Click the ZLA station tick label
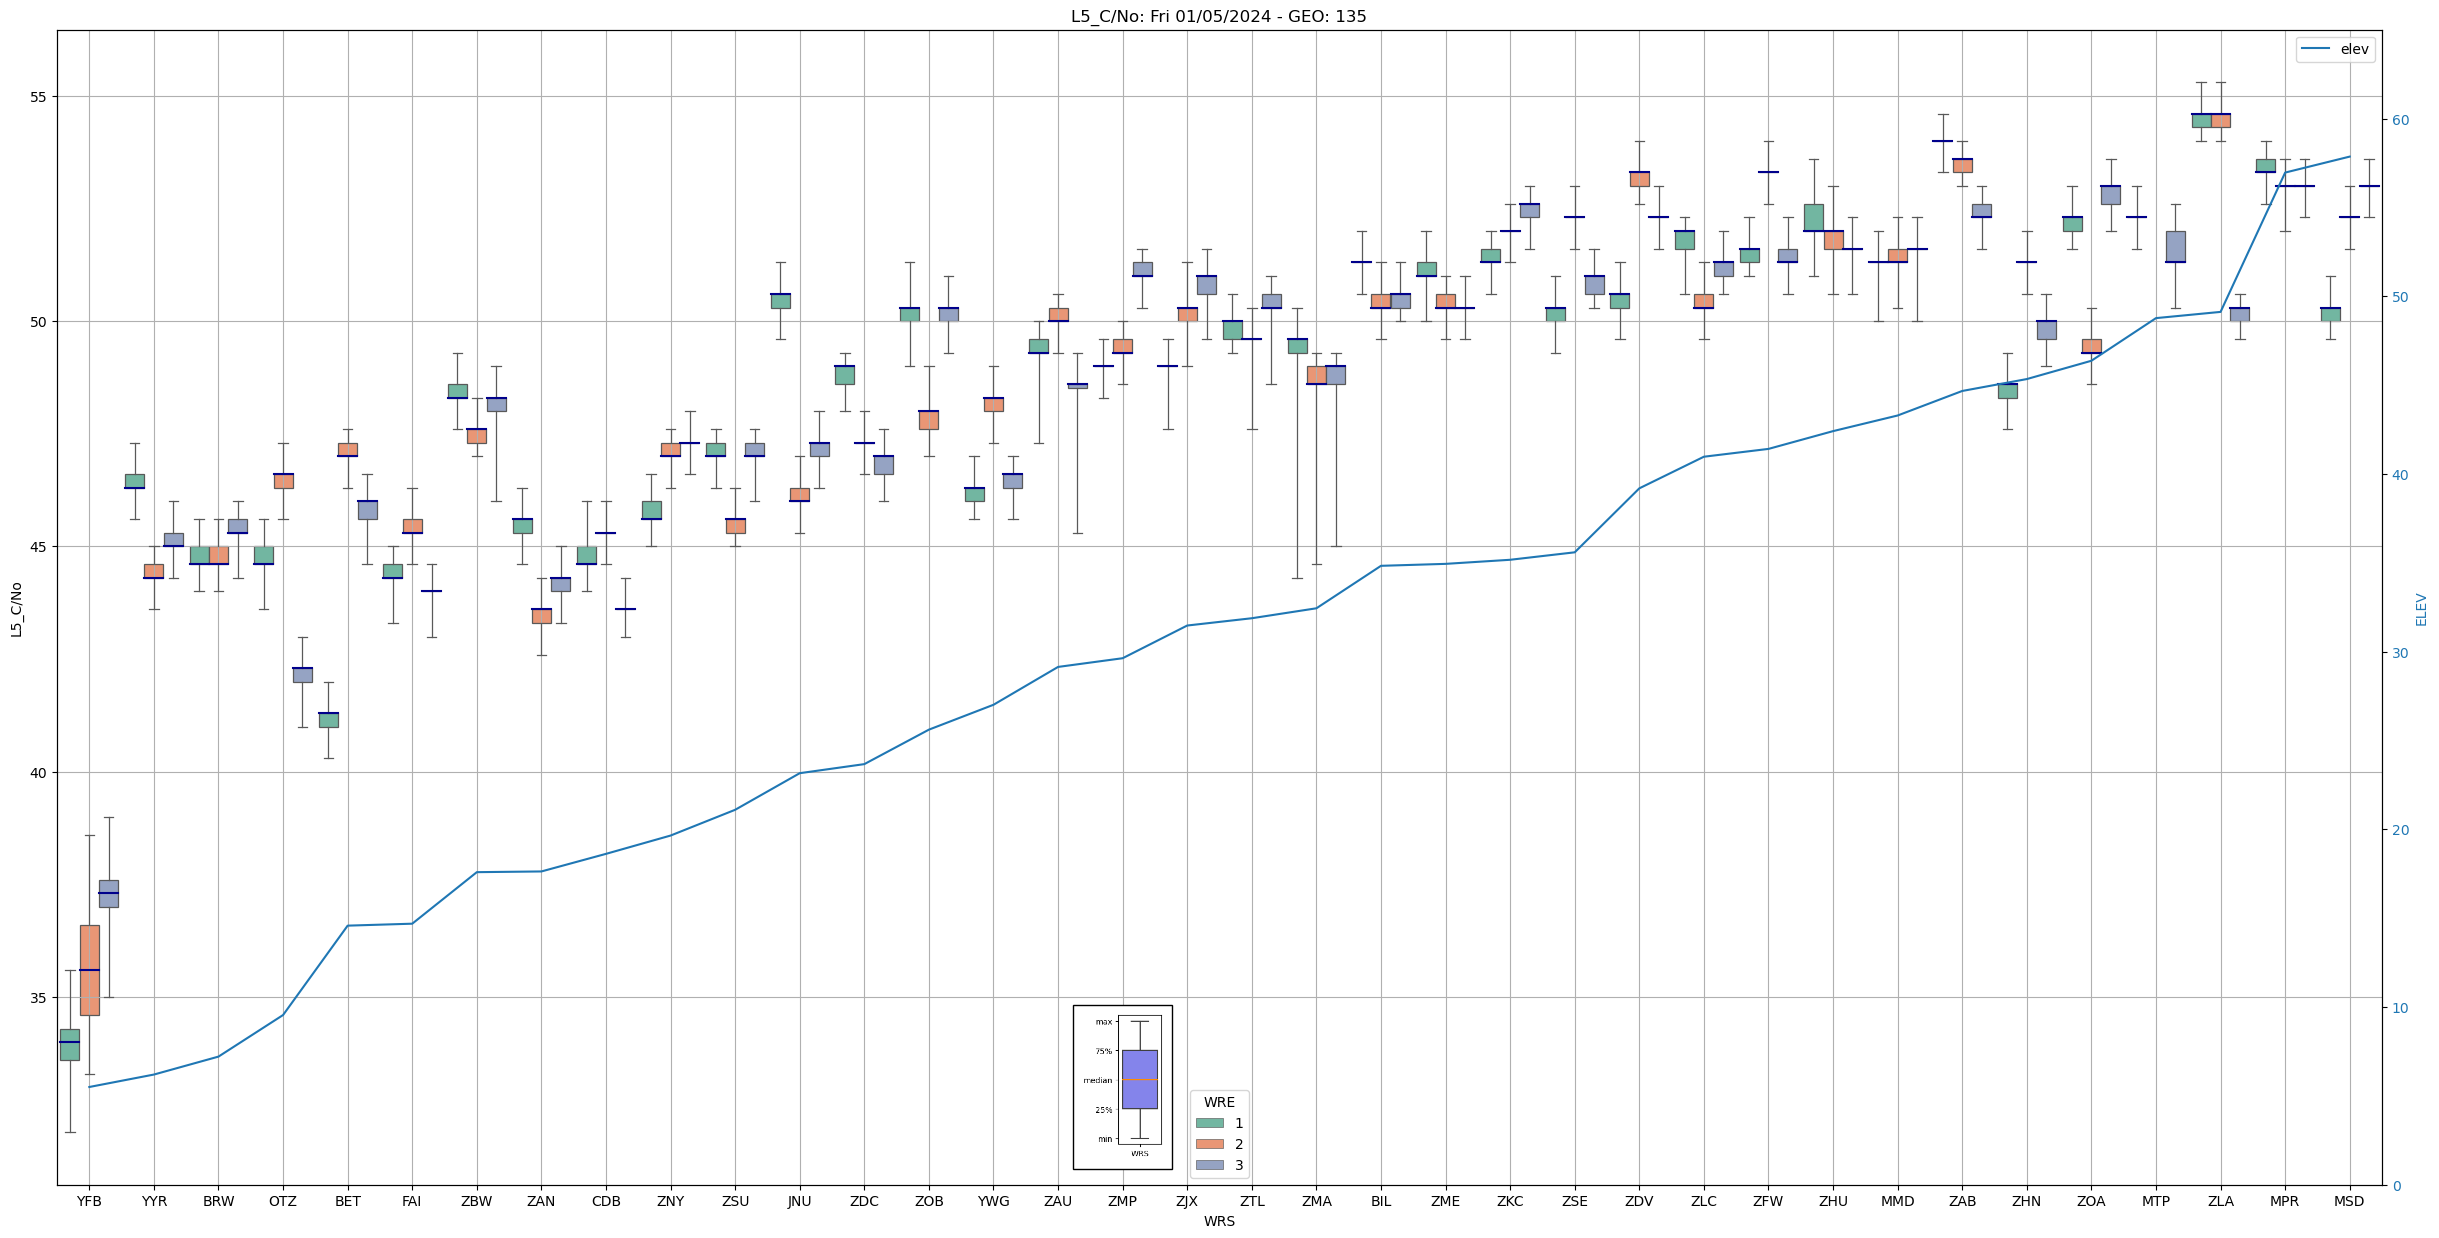 click(2220, 1202)
